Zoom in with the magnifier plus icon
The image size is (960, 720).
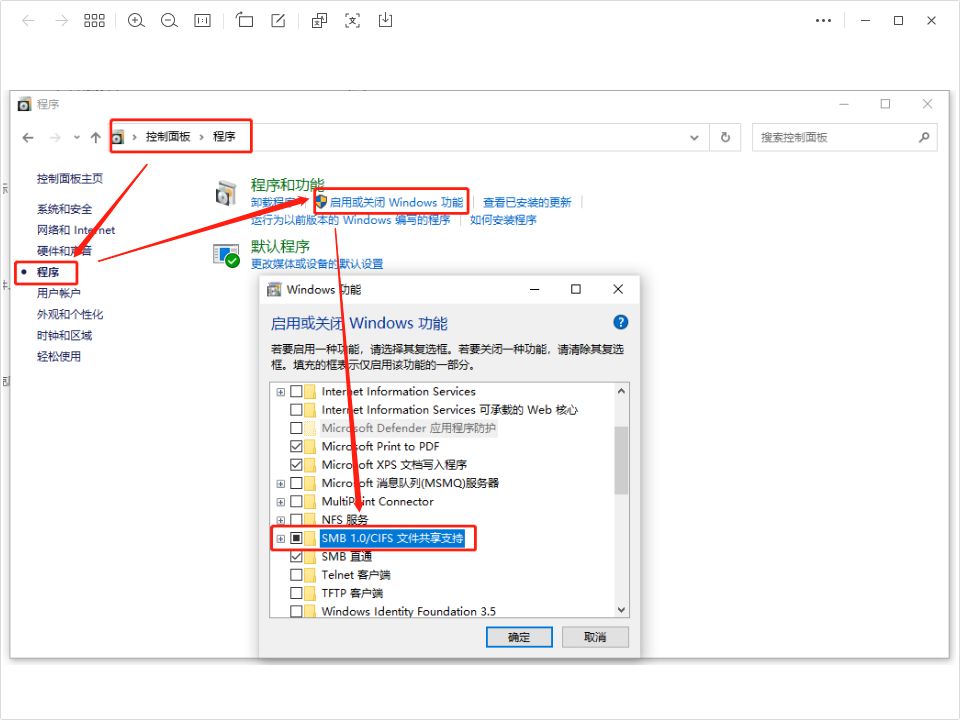(x=136, y=21)
